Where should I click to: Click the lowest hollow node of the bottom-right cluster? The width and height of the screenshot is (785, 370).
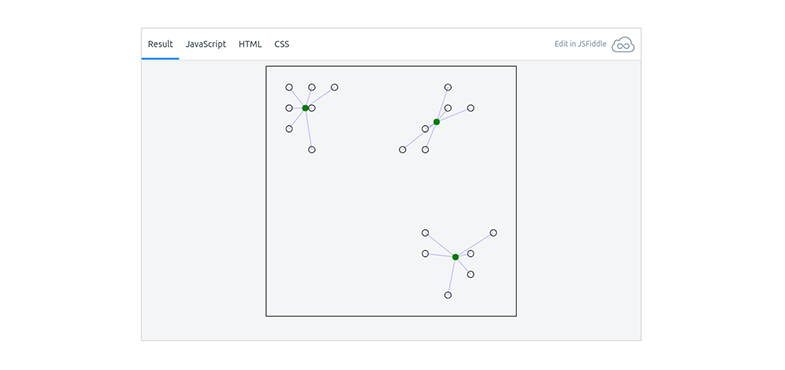(x=448, y=295)
